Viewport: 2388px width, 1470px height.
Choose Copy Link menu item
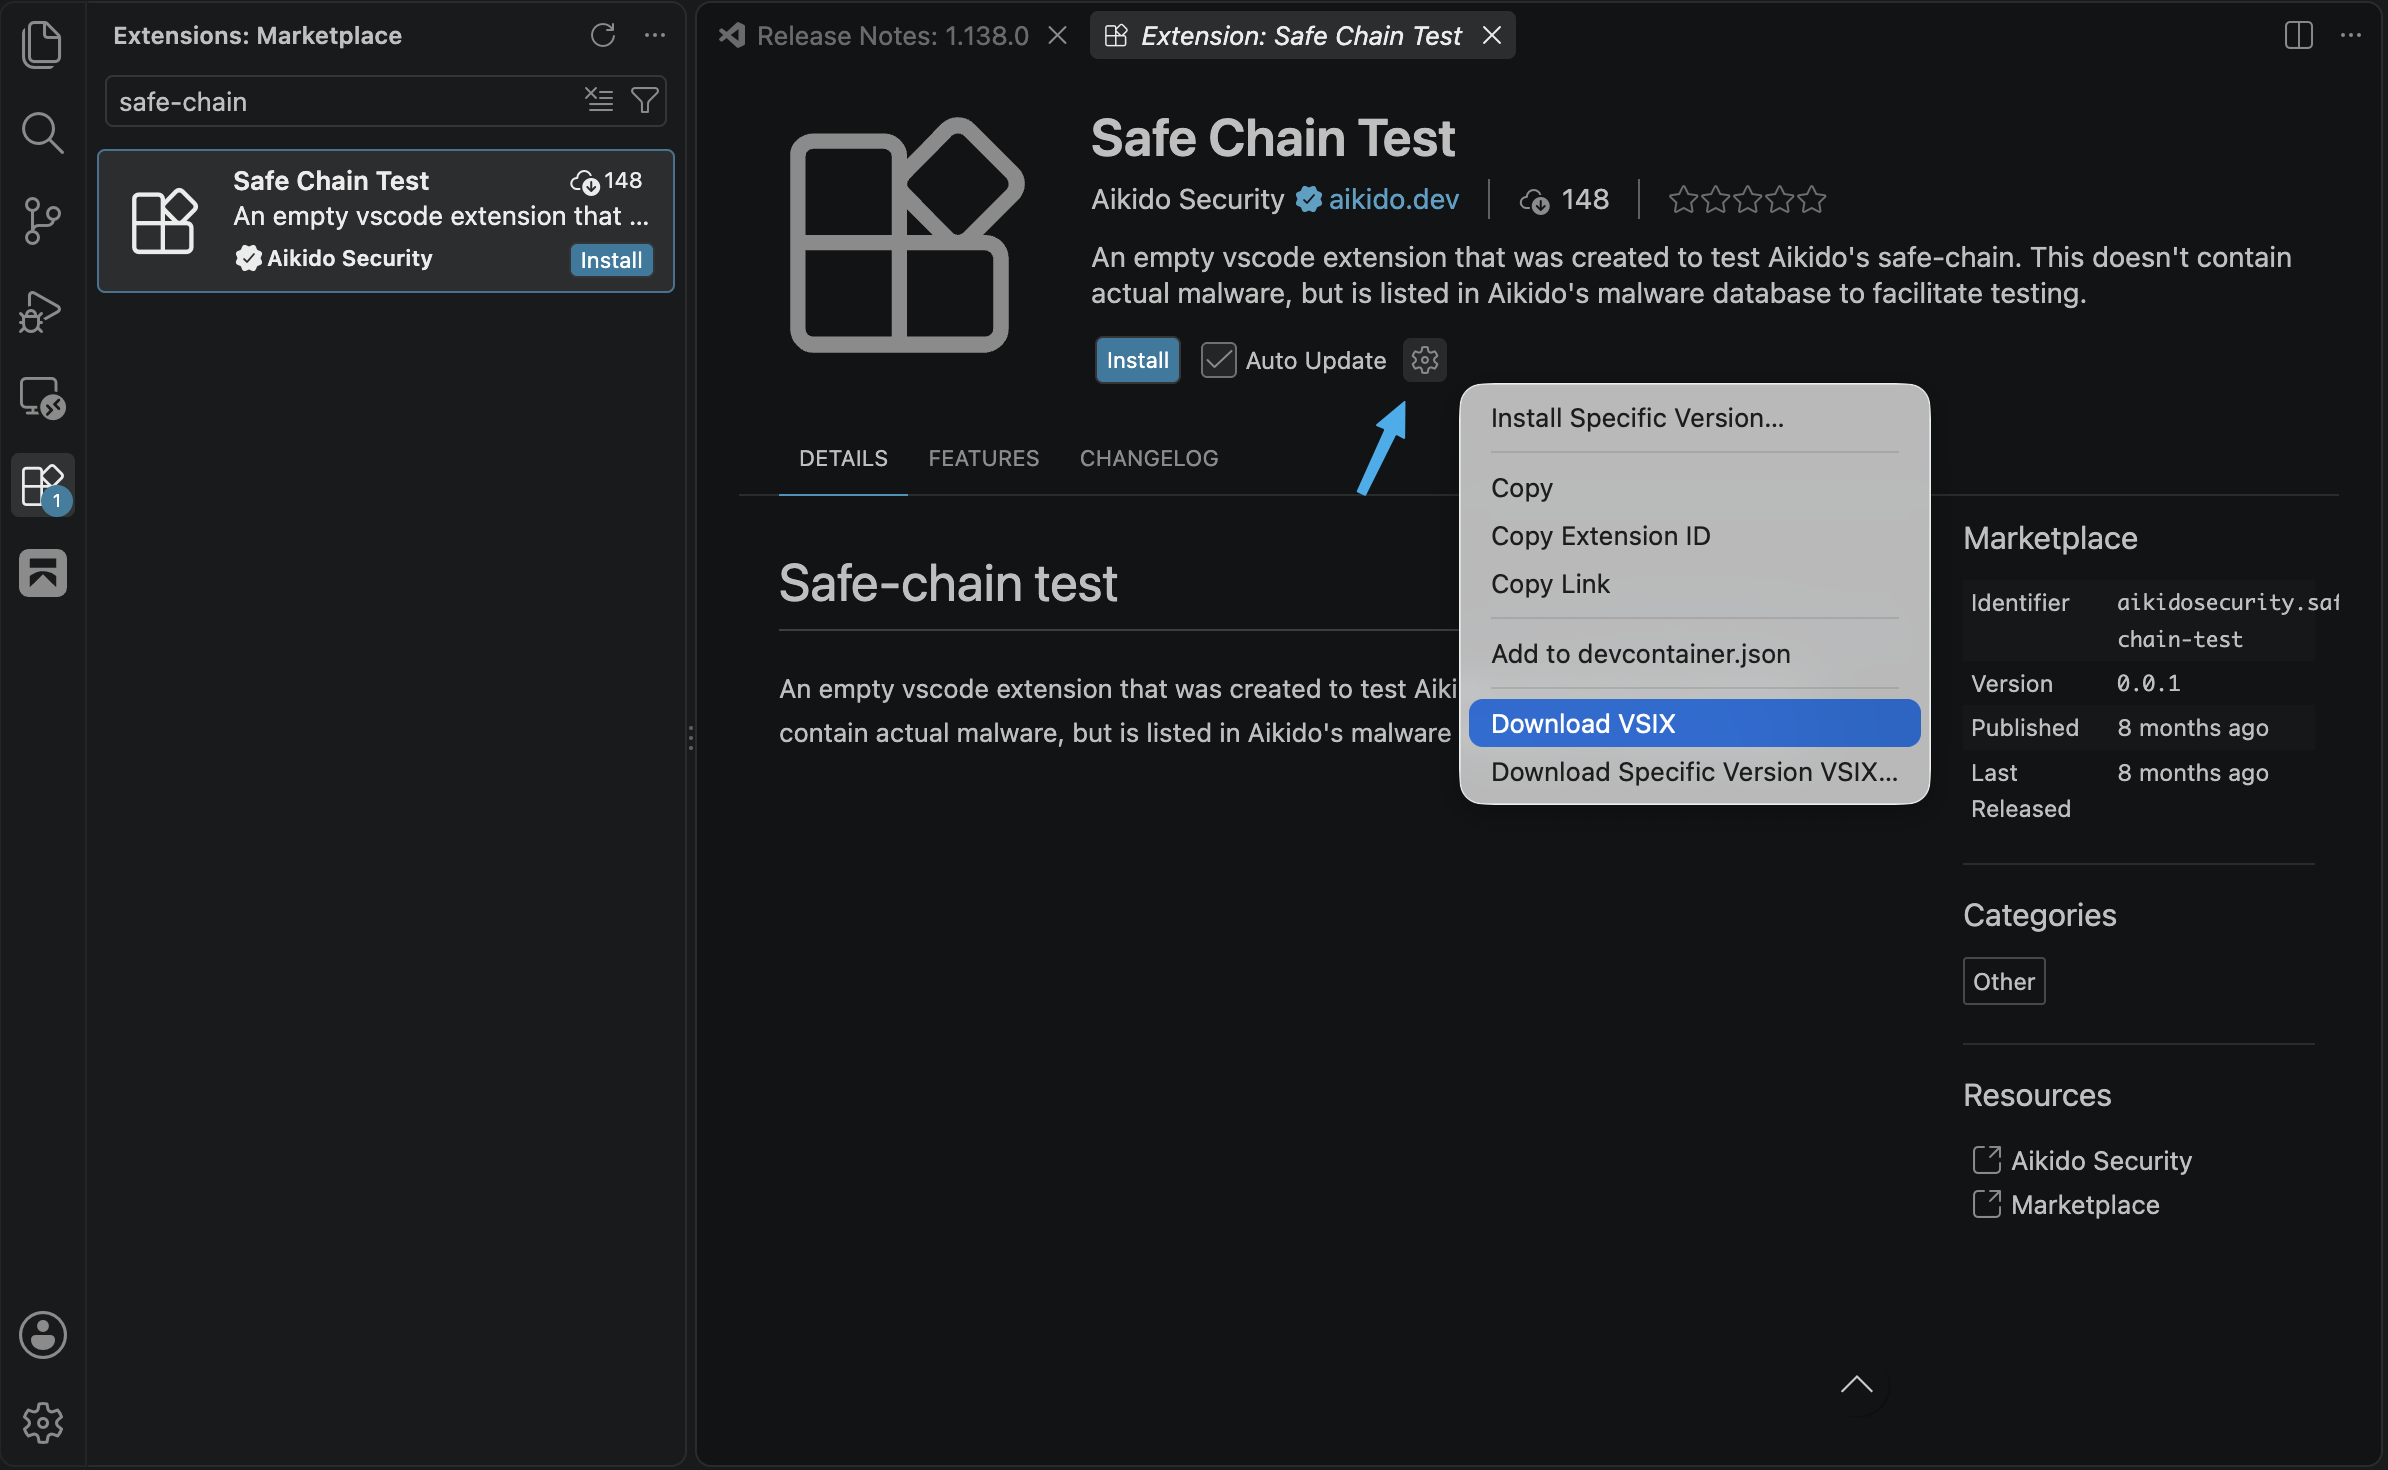coord(1694,584)
